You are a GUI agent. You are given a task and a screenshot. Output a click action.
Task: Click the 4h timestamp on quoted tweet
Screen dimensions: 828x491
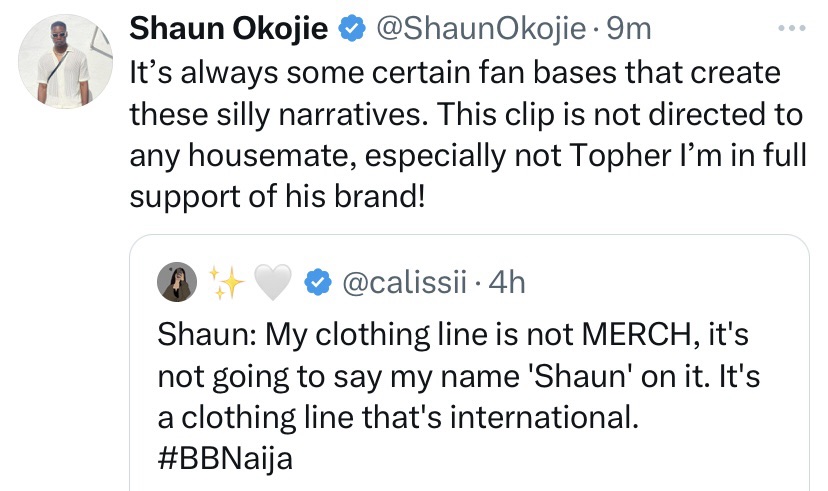(504, 284)
